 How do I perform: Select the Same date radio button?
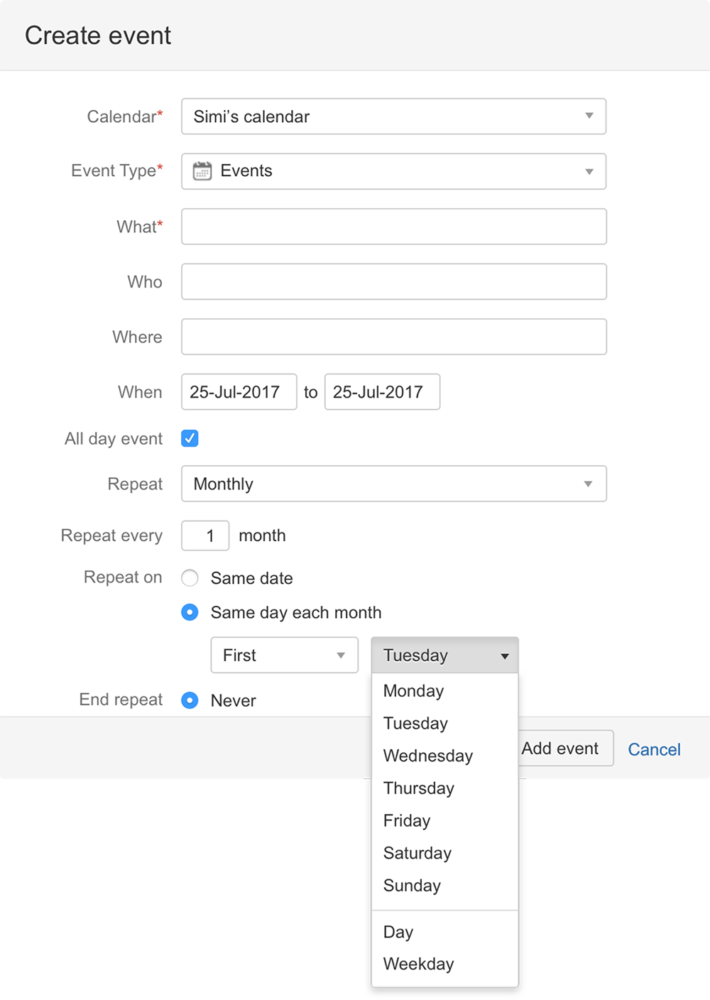pyautogui.click(x=189, y=578)
